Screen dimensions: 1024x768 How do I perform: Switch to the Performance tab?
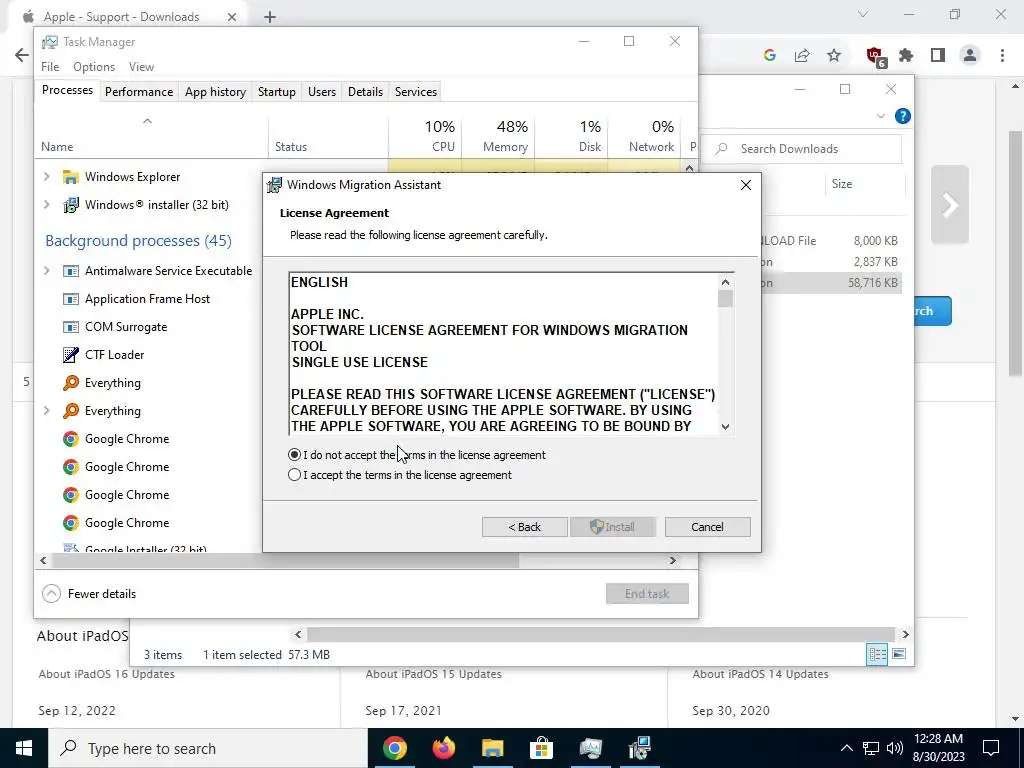pyautogui.click(x=139, y=92)
